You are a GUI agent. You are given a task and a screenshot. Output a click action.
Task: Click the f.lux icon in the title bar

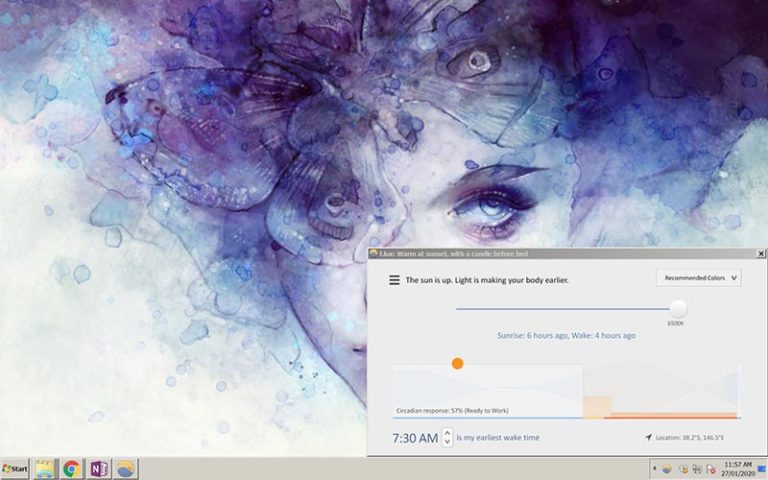(373, 253)
